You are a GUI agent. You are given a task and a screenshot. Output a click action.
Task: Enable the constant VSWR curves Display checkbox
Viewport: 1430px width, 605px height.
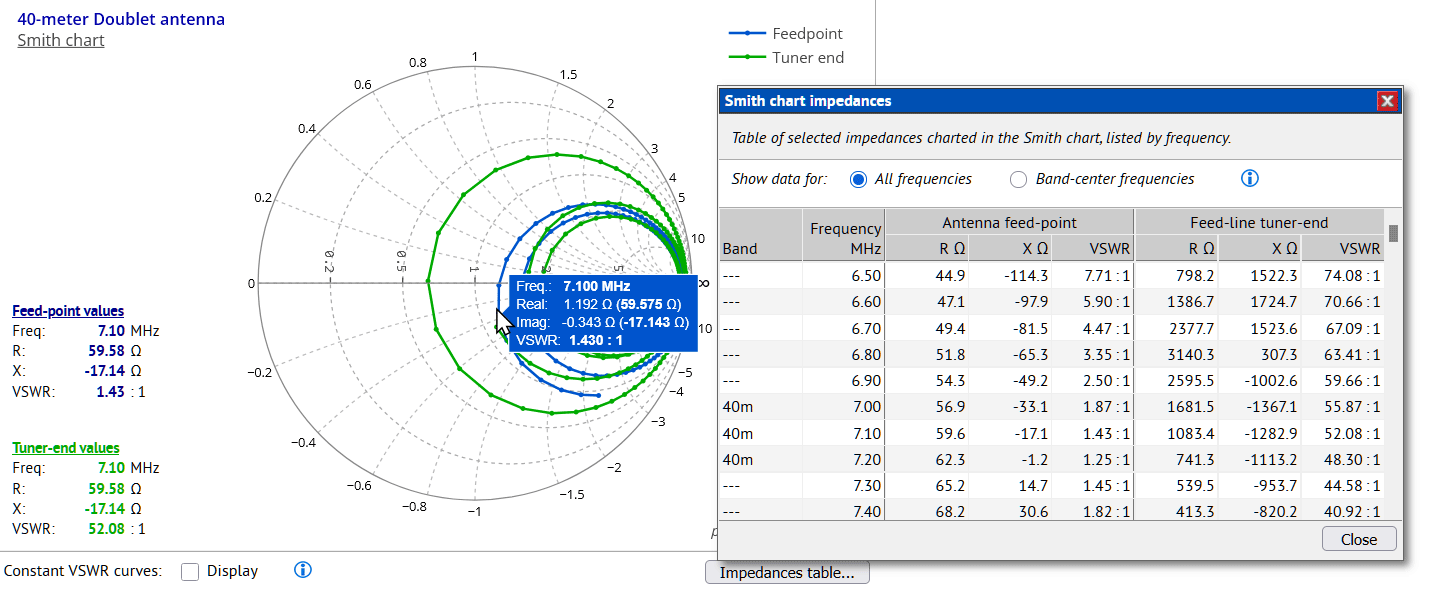[190, 572]
